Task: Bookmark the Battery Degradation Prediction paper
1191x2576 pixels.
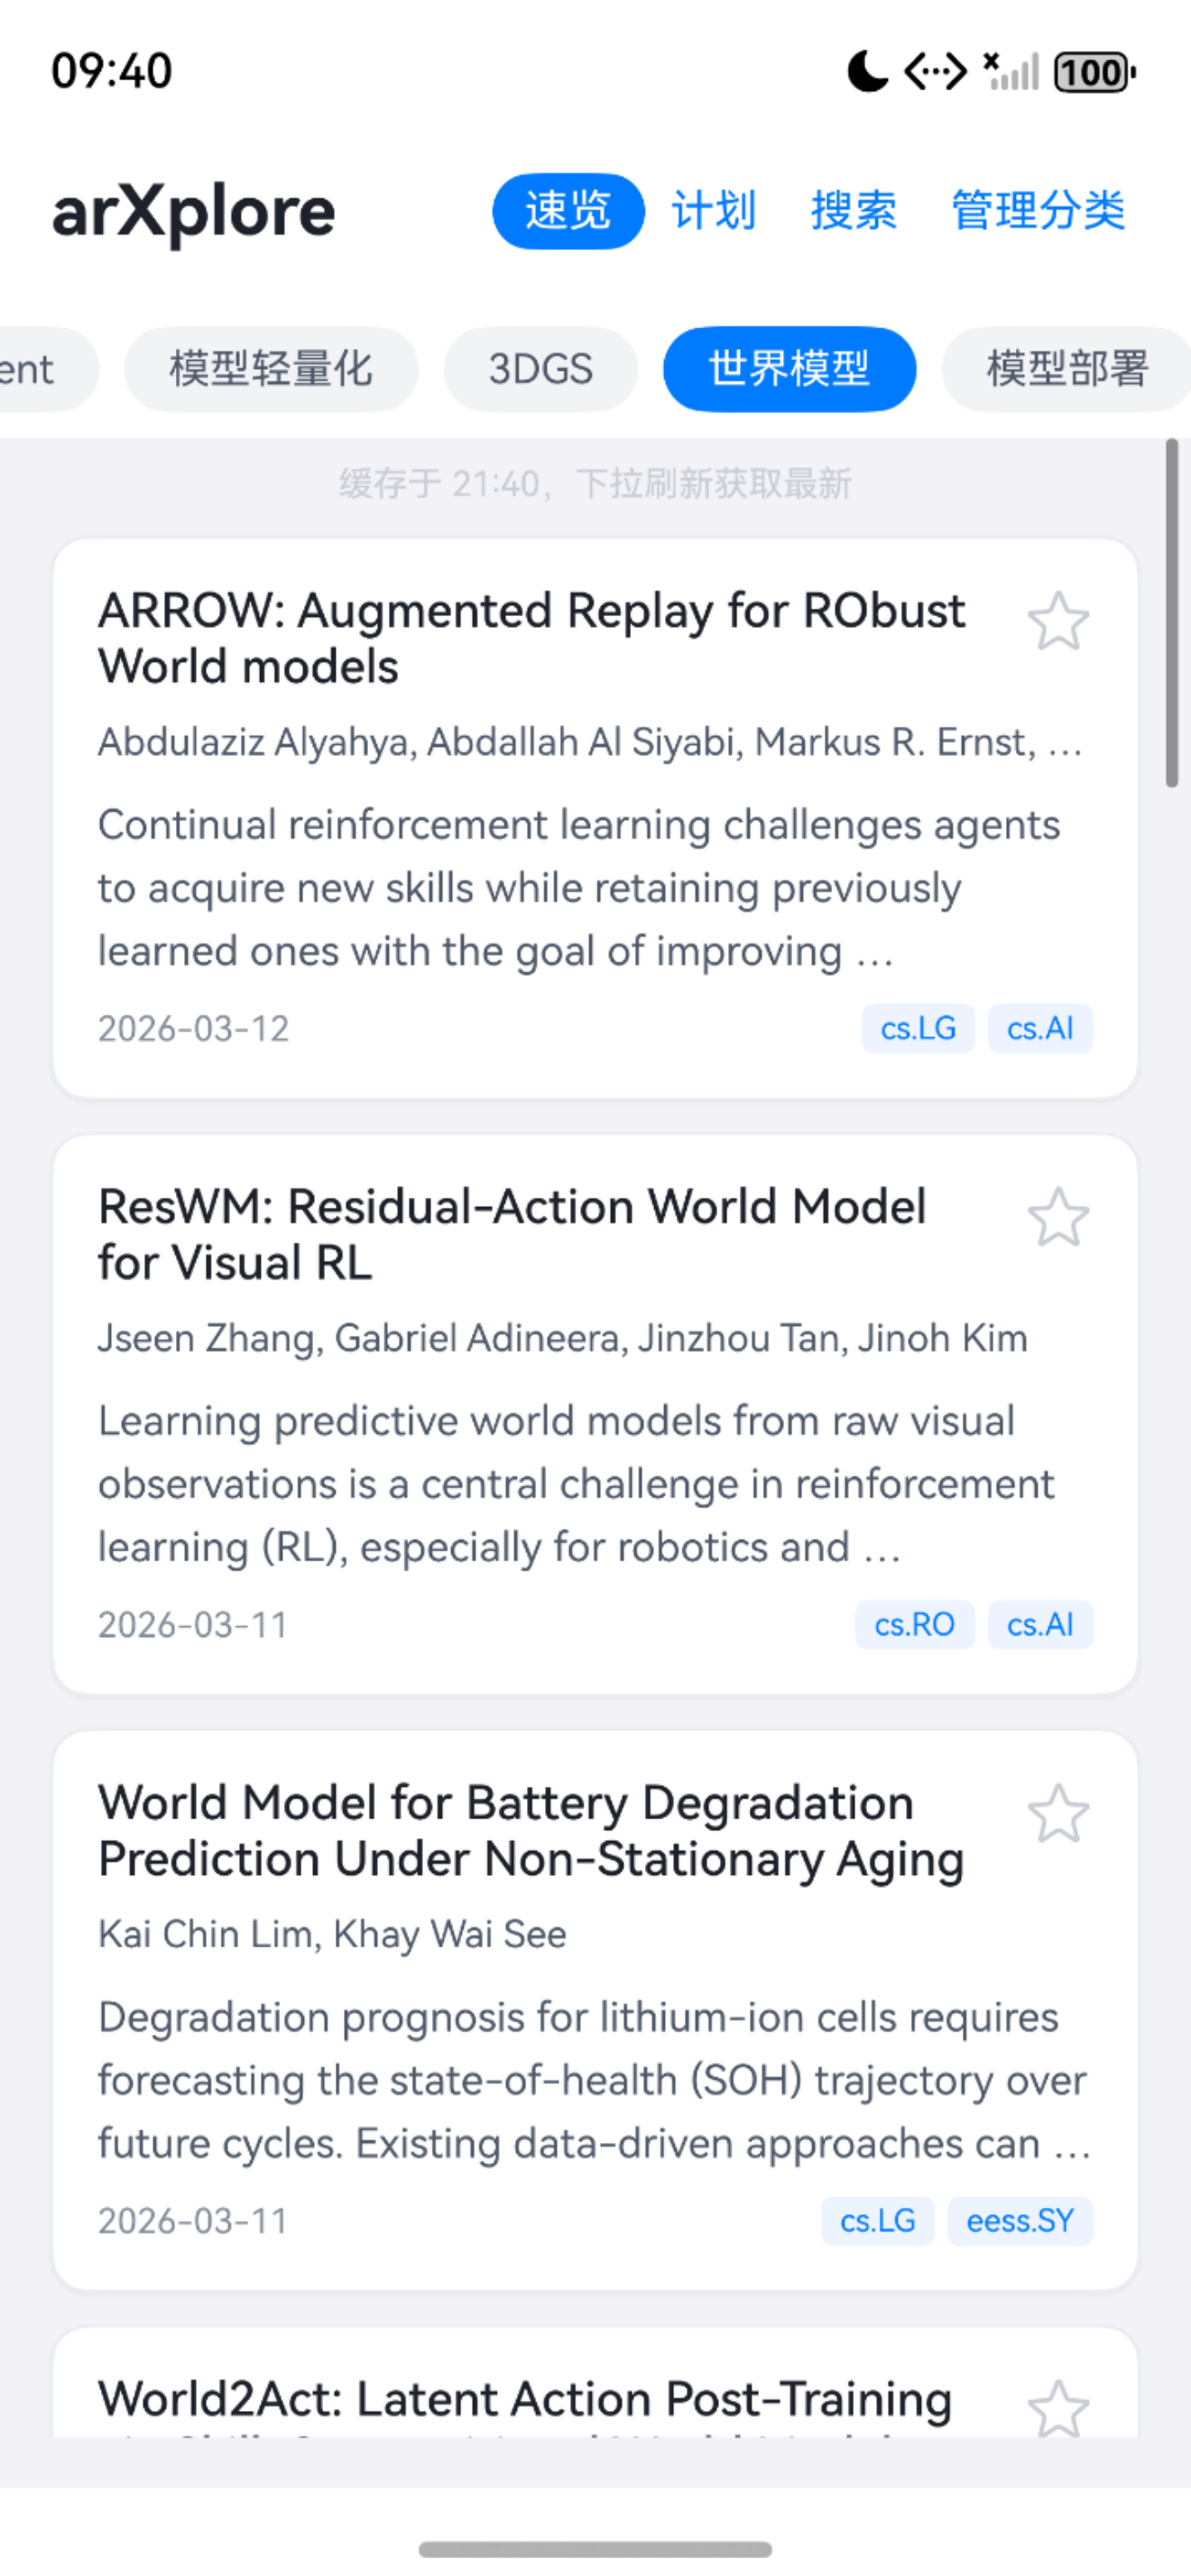Action: [1058, 1813]
